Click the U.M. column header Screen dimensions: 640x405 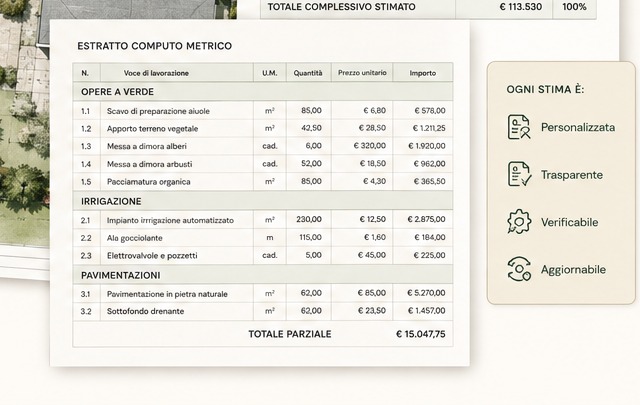(x=269, y=73)
